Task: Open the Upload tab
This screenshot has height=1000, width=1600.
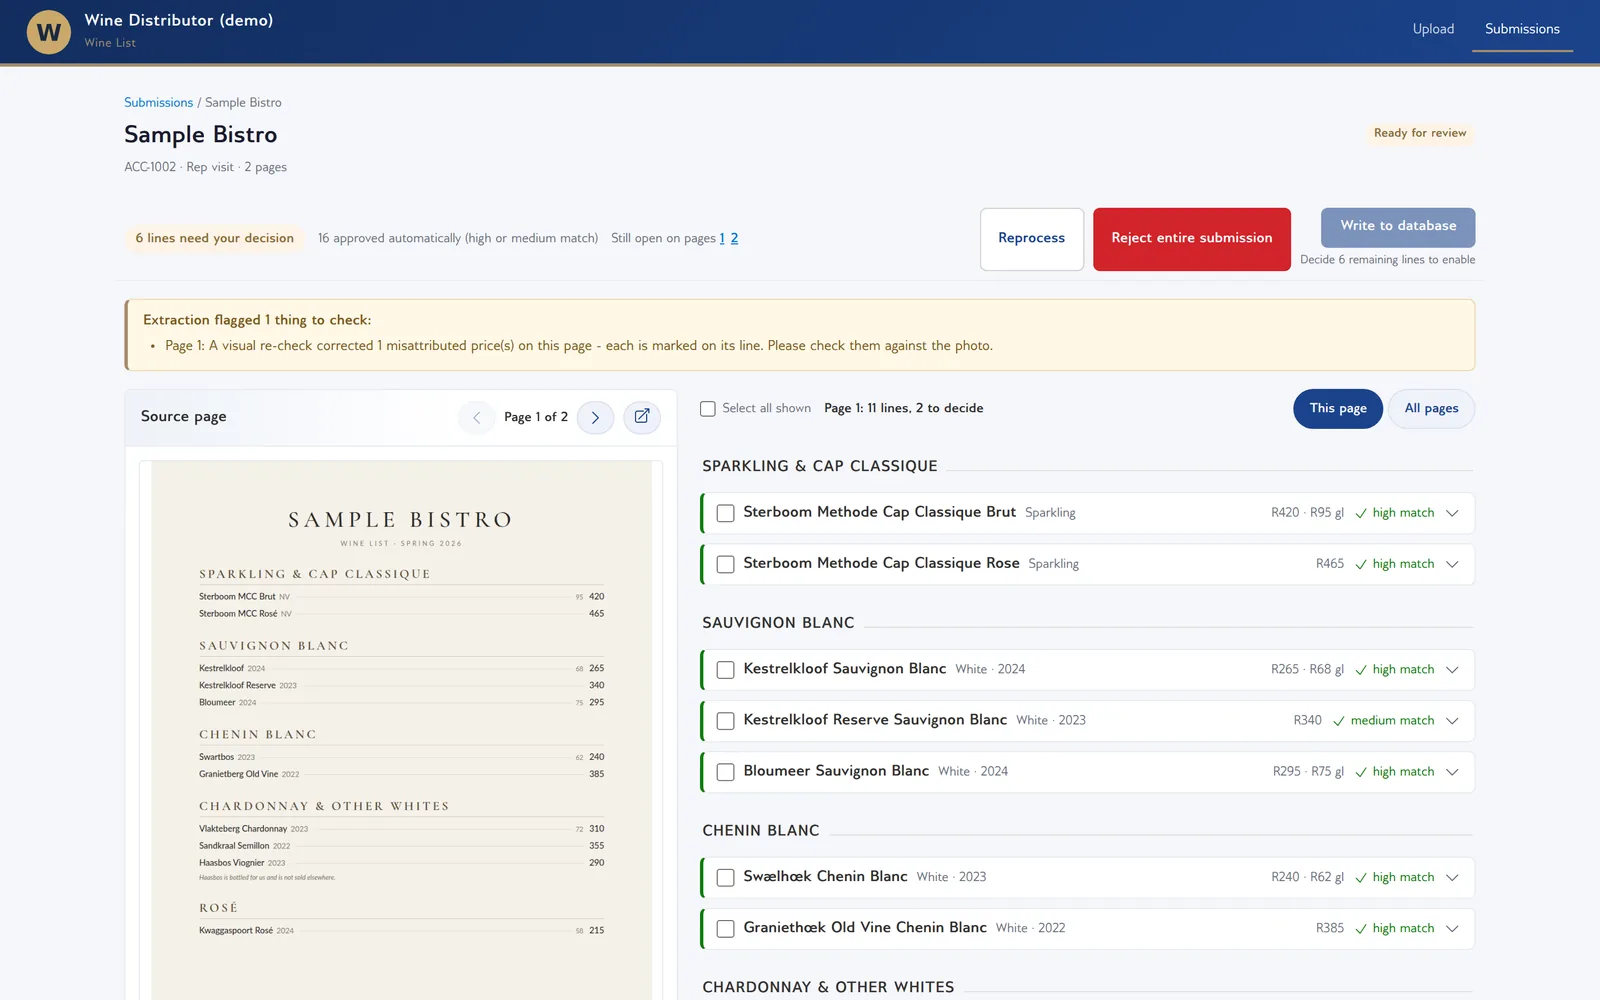Action: click(1433, 29)
